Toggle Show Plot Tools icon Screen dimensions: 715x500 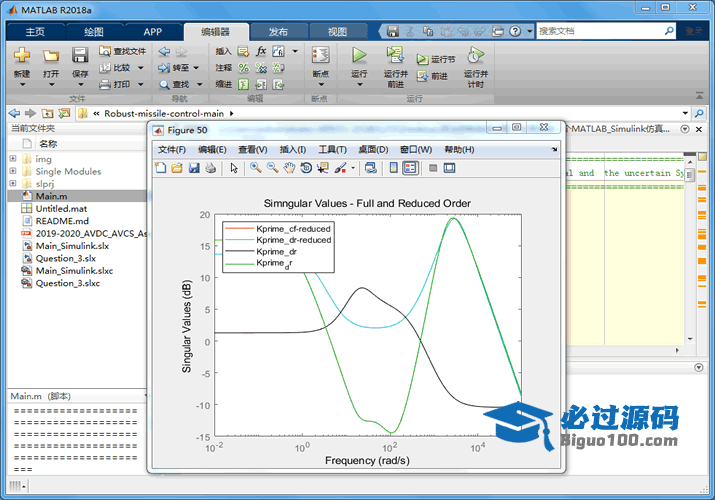click(450, 168)
